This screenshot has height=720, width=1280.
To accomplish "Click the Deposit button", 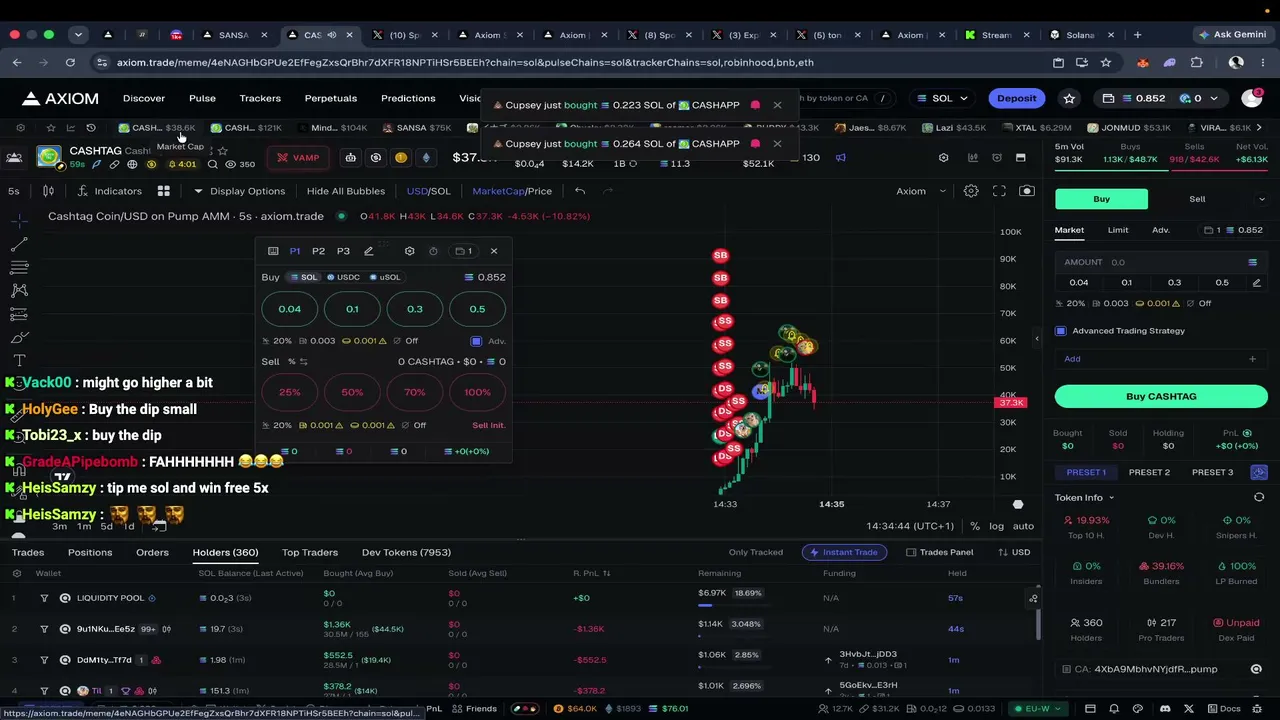I will pos(1016,98).
